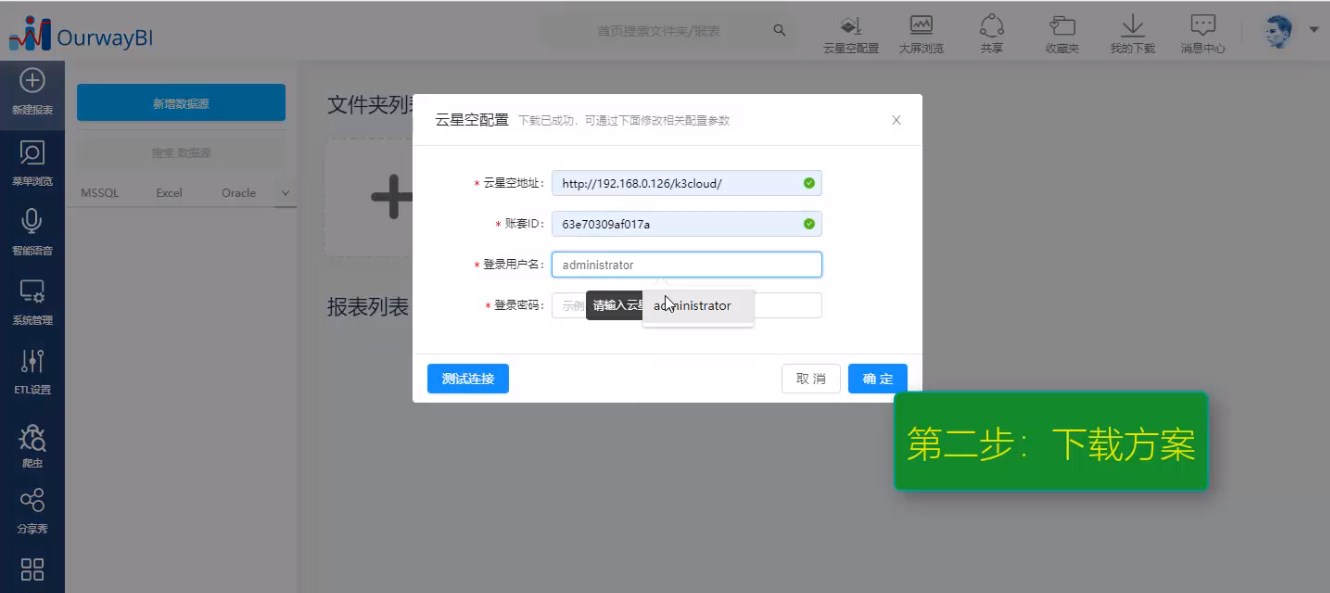Viewport: 1330px width, 593px height.
Task: Open 我的下载 downloads icon
Action: pyautogui.click(x=1132, y=33)
